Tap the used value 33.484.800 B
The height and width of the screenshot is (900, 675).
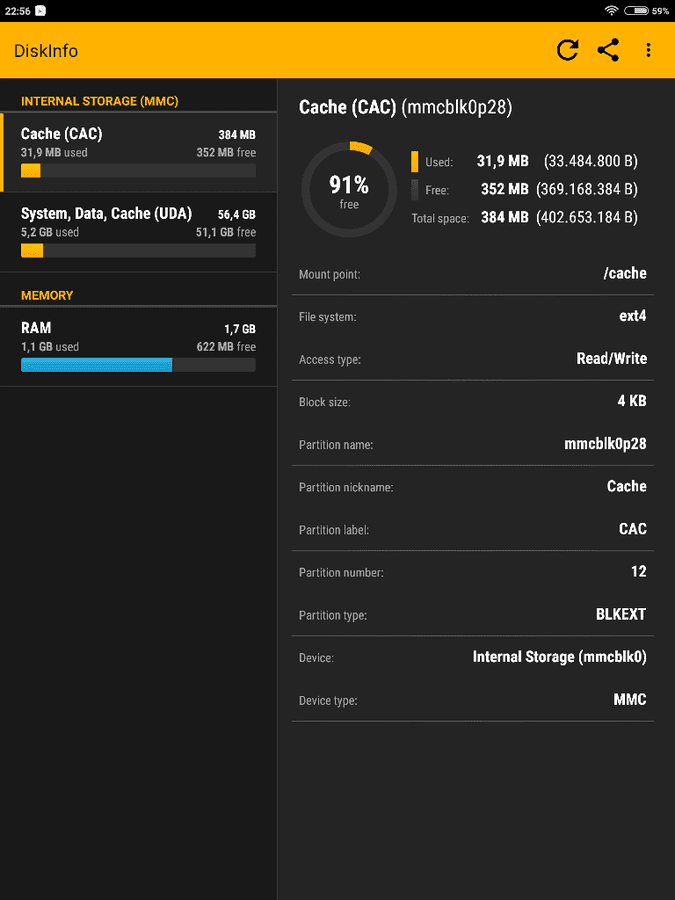click(x=591, y=161)
